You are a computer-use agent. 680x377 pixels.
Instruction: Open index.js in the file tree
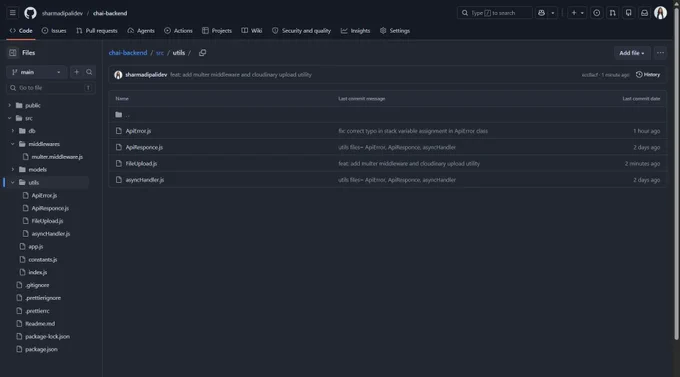tap(38, 272)
